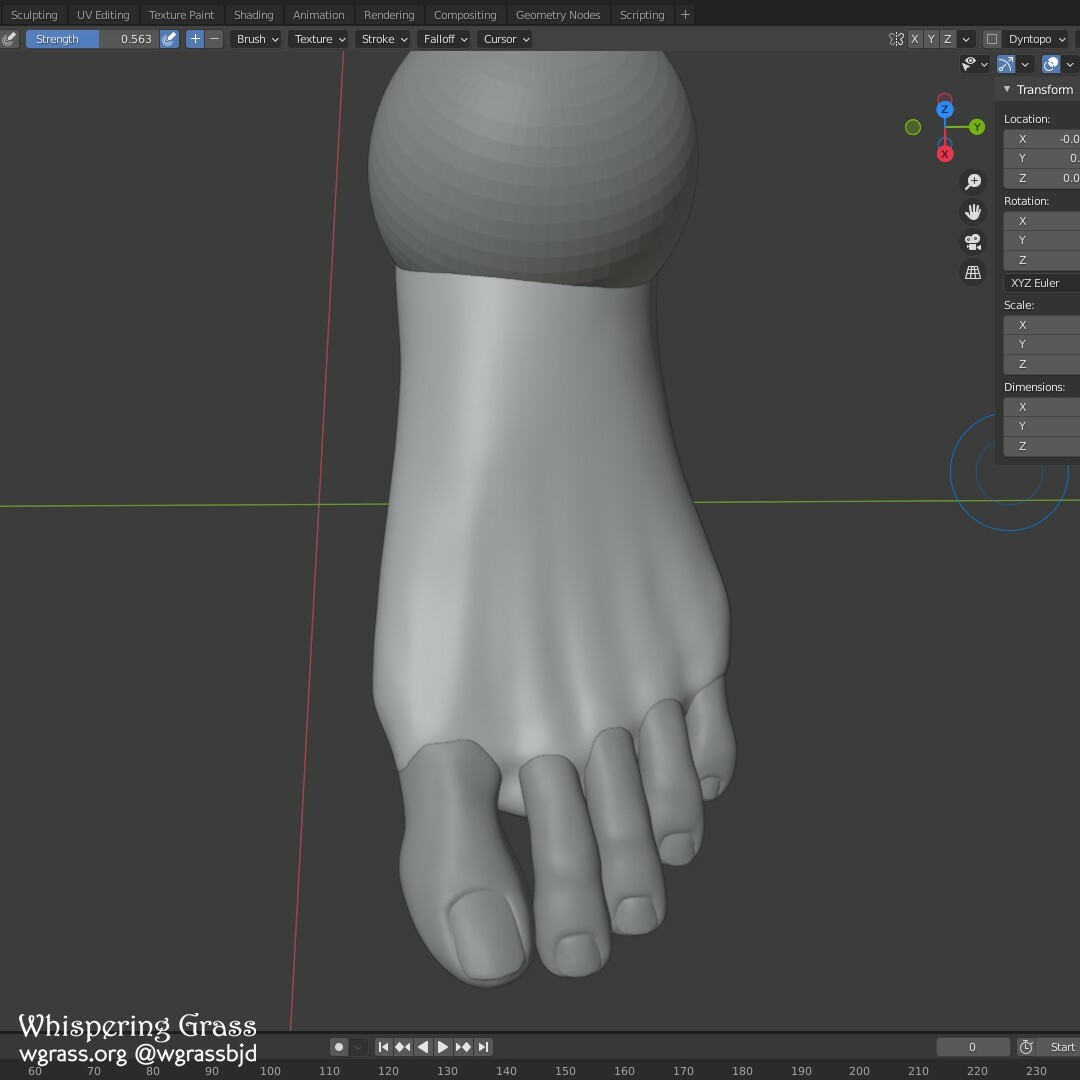Expand the gizmos options dropdown arrow
This screenshot has height=1080, width=1080.
1025,64
